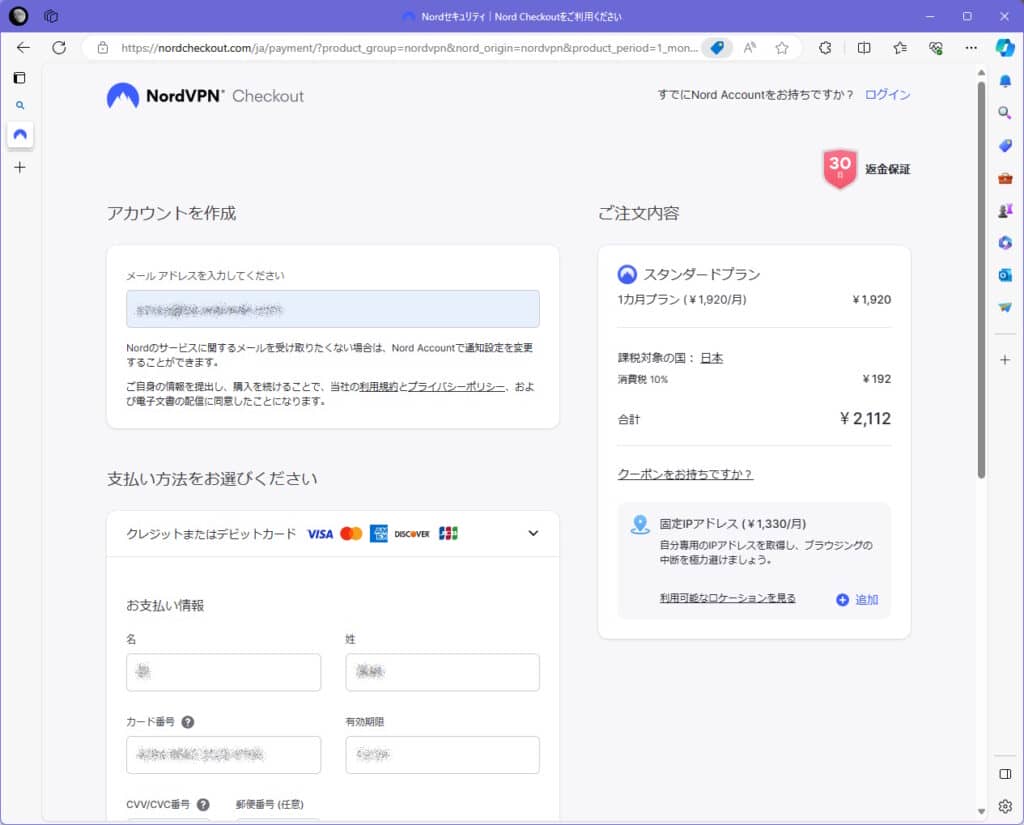Screen dimensions: 1024x825
Task: Open 利用可能なロケーションを見る link
Action: (x=728, y=598)
